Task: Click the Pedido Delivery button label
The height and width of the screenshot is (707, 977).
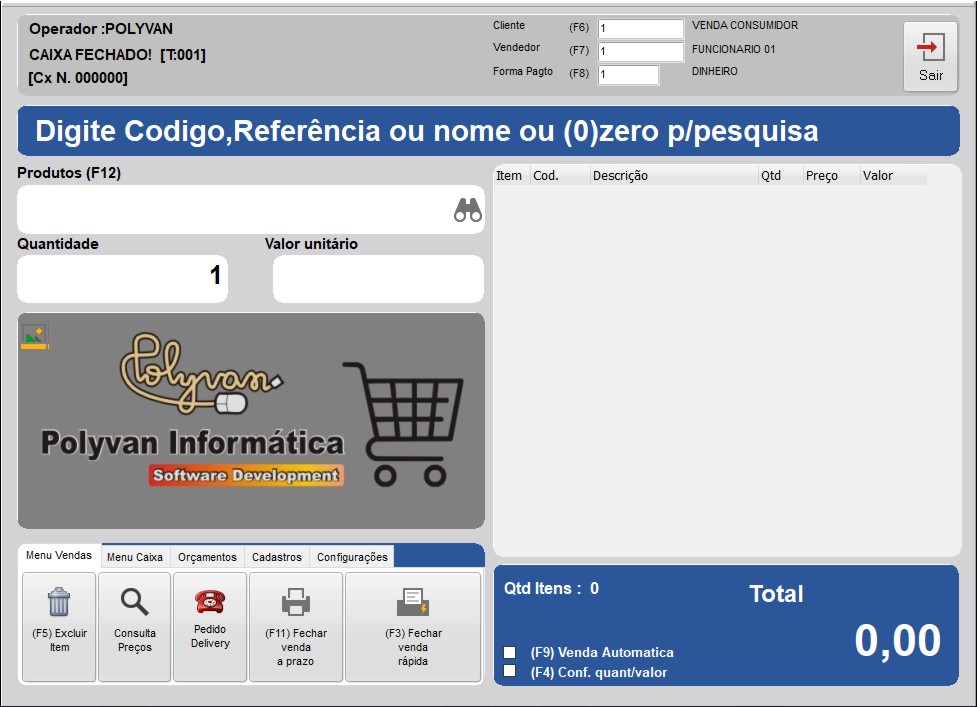Action: 210,636
